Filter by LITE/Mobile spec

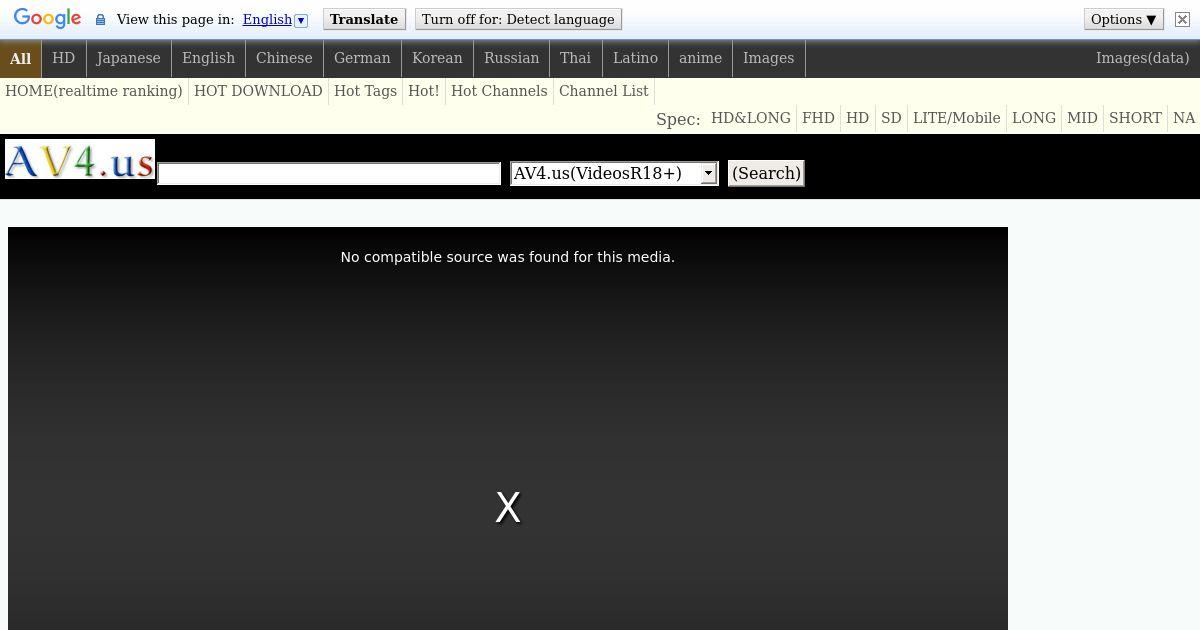[x=956, y=118]
